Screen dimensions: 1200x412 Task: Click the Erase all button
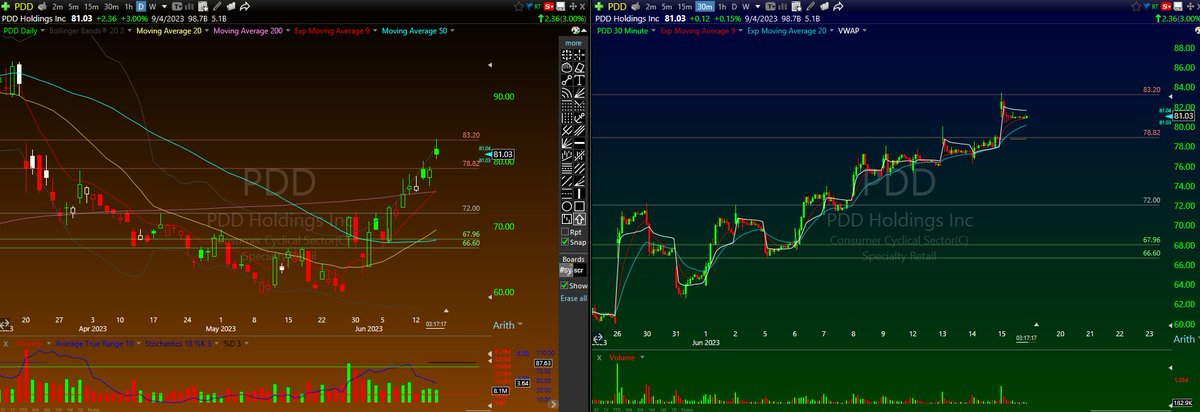[574, 299]
